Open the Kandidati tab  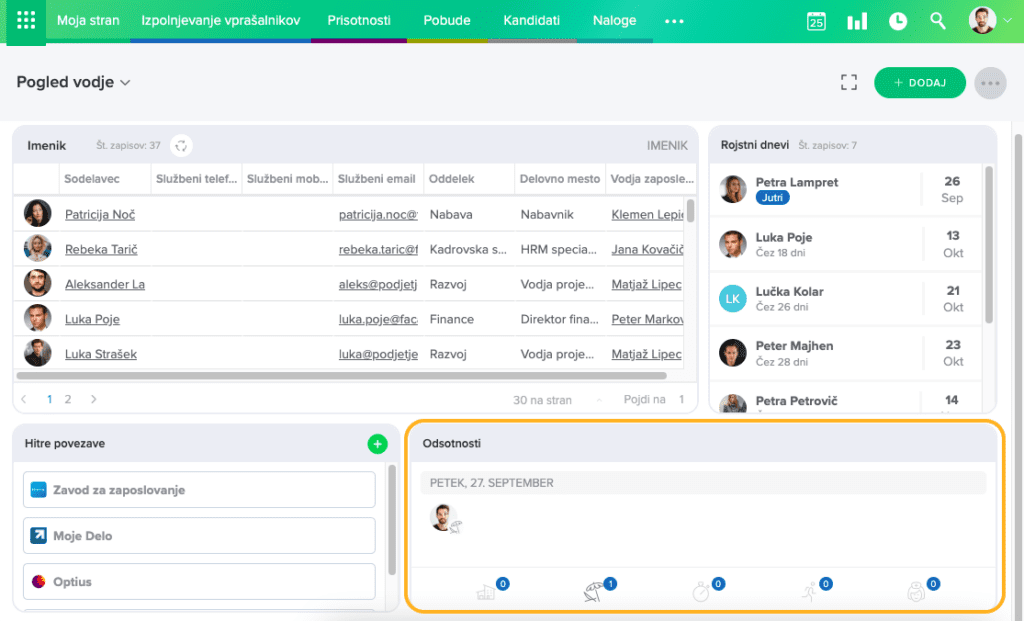(531, 21)
